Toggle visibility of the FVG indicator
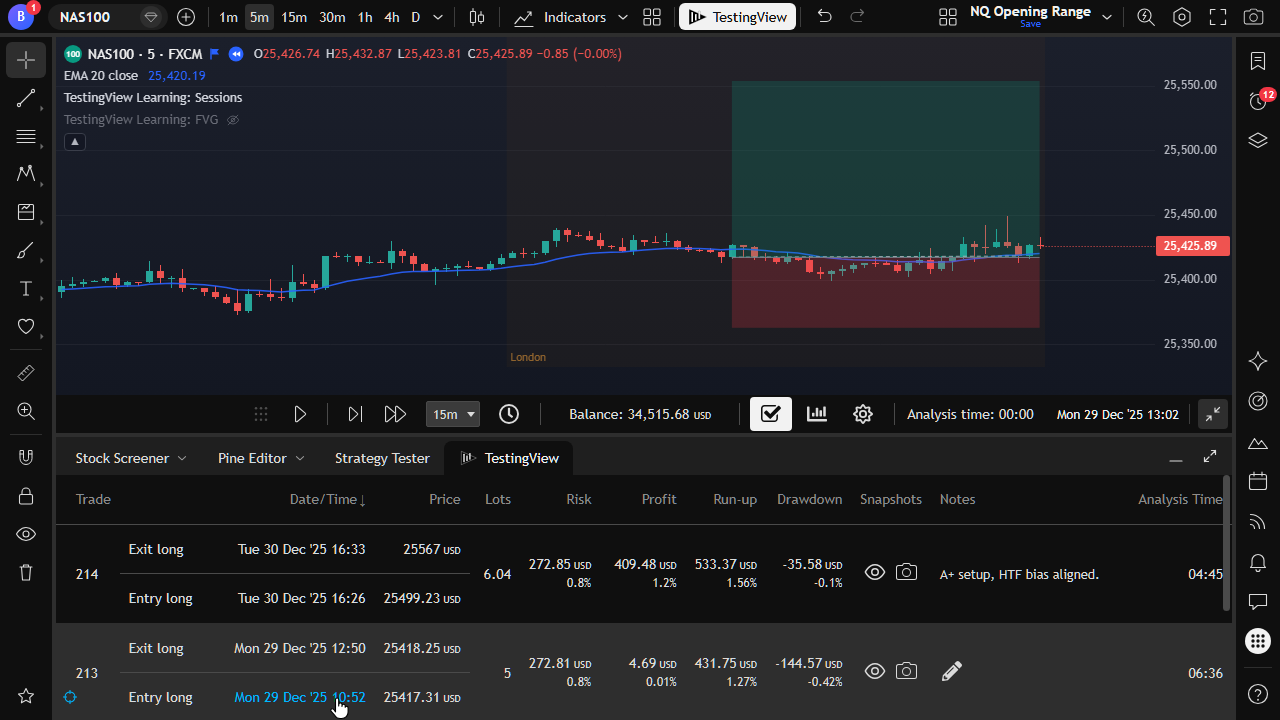 coord(233,120)
